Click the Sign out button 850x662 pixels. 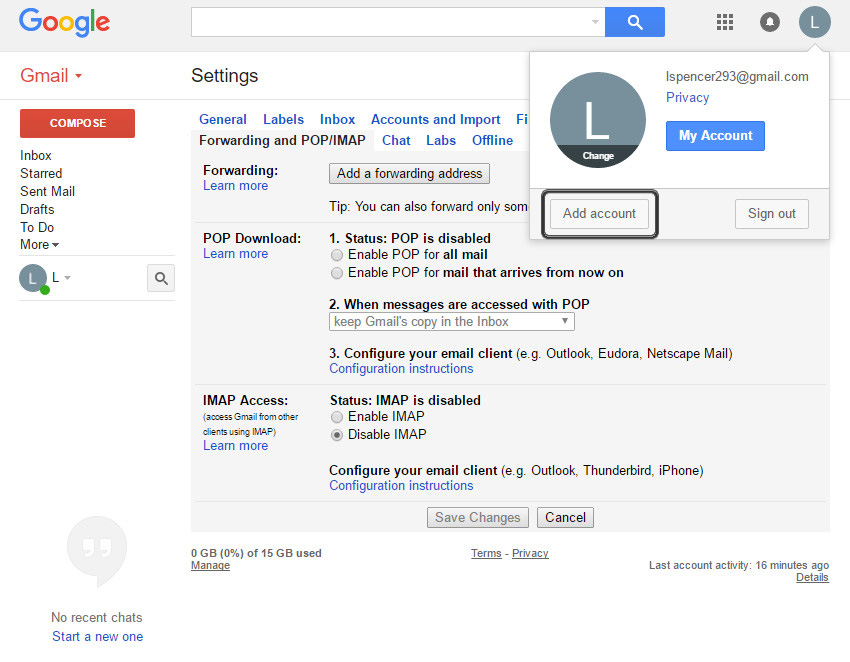[x=771, y=214]
